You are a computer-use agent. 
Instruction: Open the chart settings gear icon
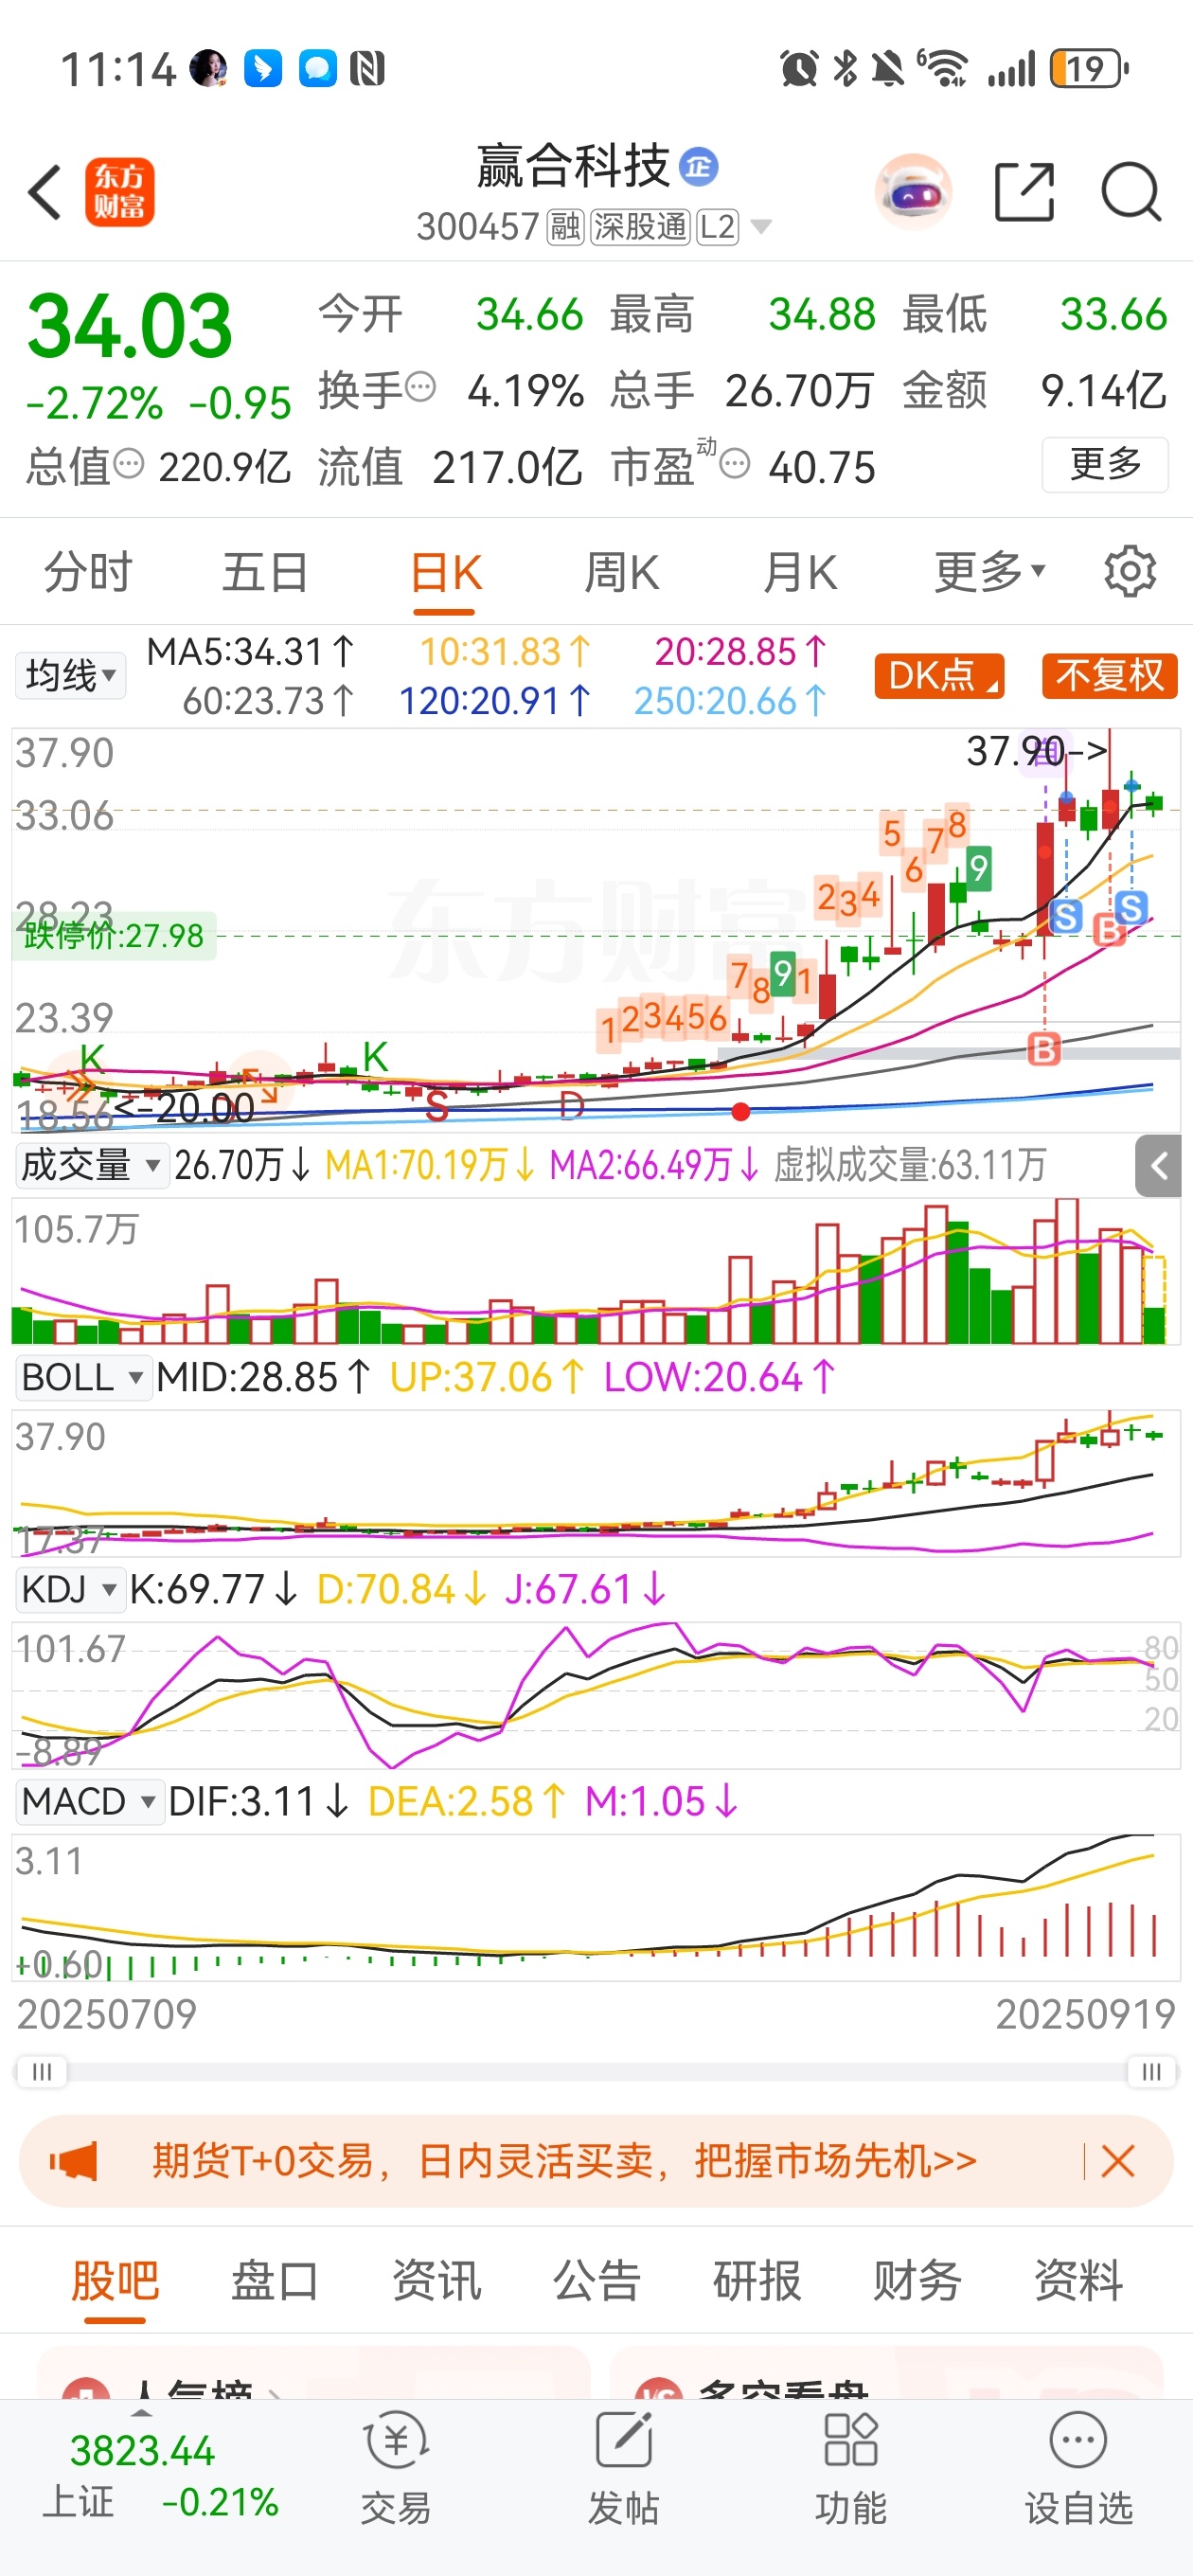(1130, 572)
